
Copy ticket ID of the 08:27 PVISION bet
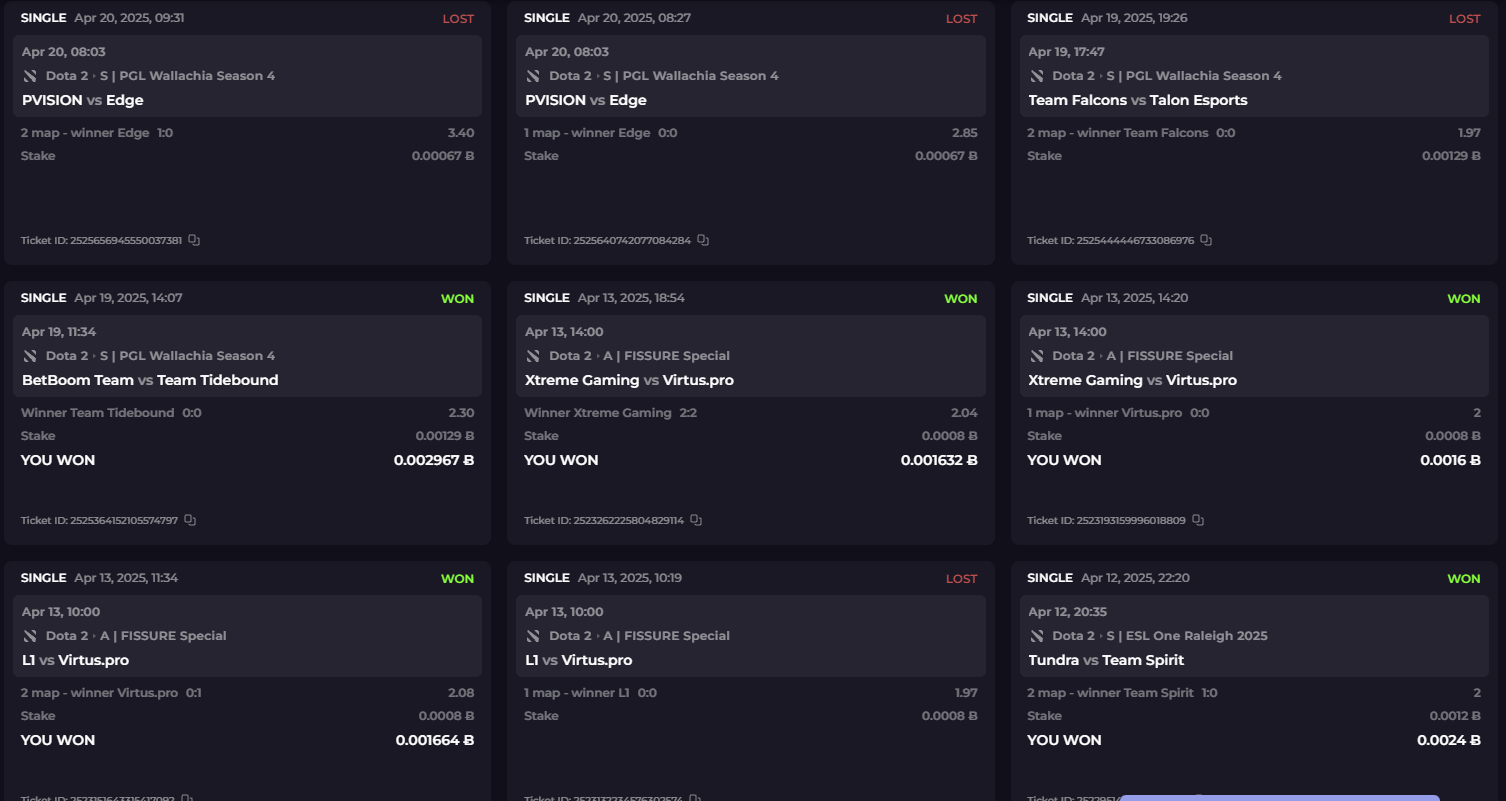(x=703, y=240)
